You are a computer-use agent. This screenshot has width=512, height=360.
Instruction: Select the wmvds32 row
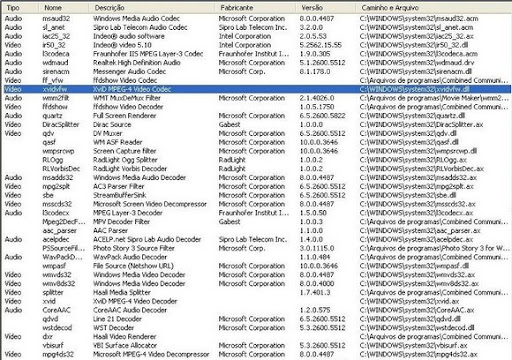(x=257, y=275)
